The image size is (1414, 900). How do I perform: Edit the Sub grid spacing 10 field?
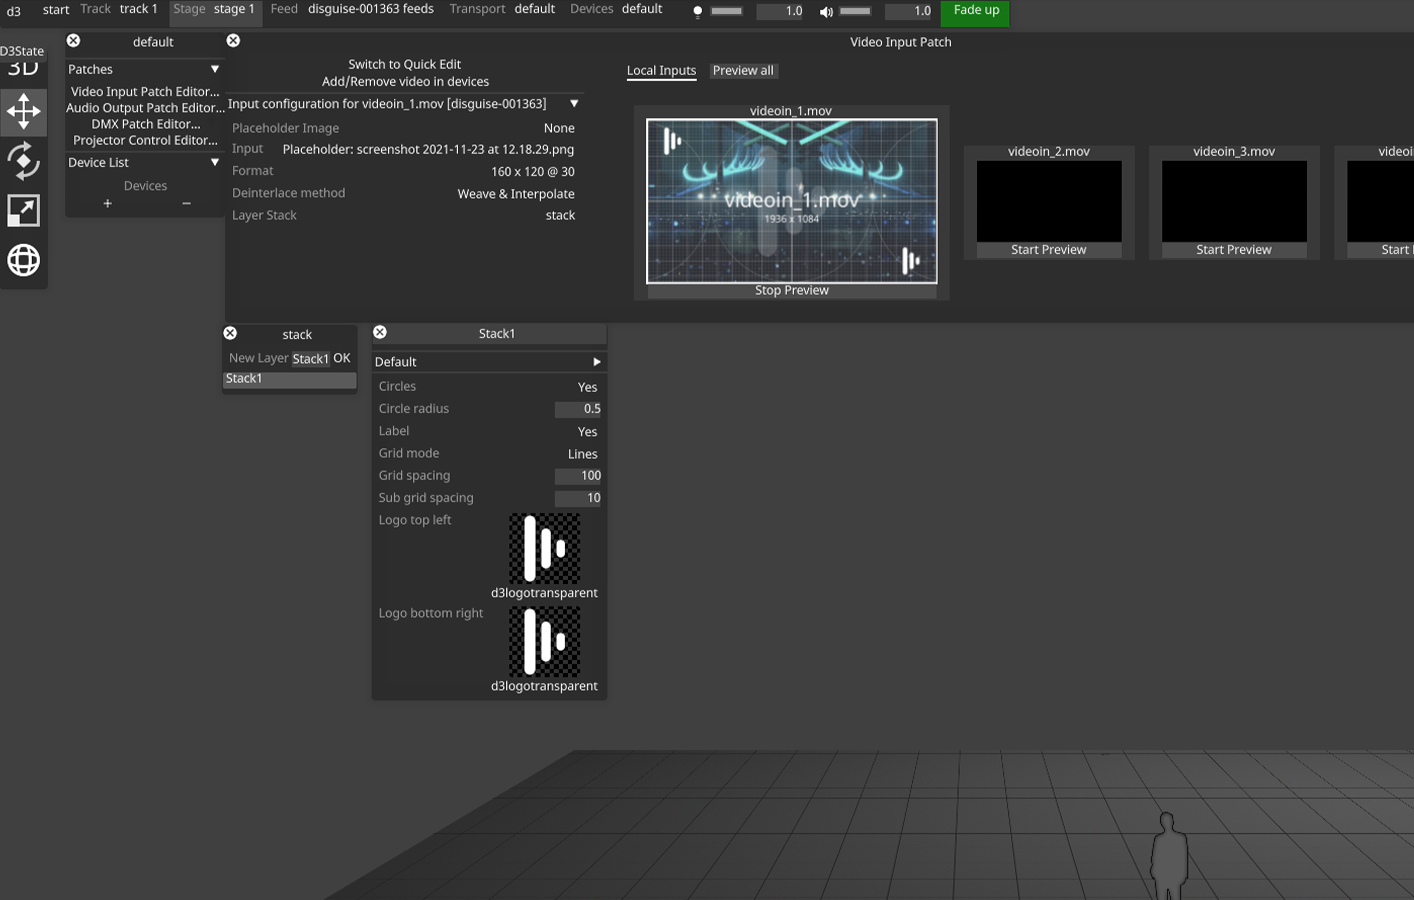pos(579,498)
